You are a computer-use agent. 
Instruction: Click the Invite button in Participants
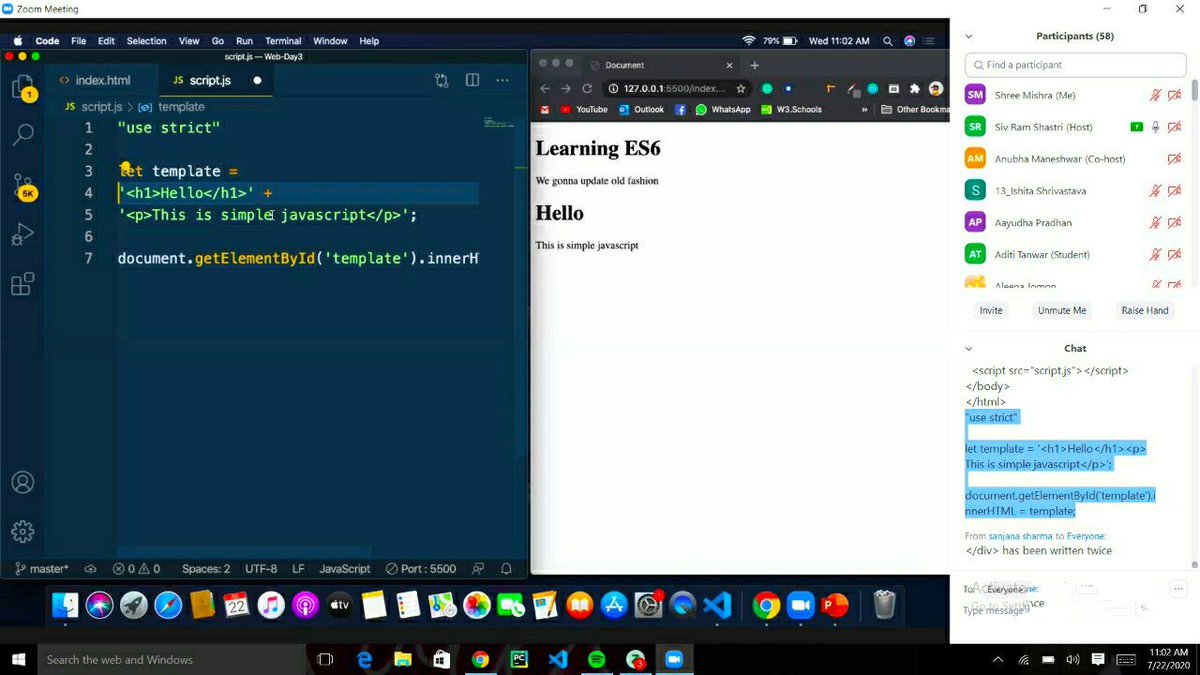point(989,310)
